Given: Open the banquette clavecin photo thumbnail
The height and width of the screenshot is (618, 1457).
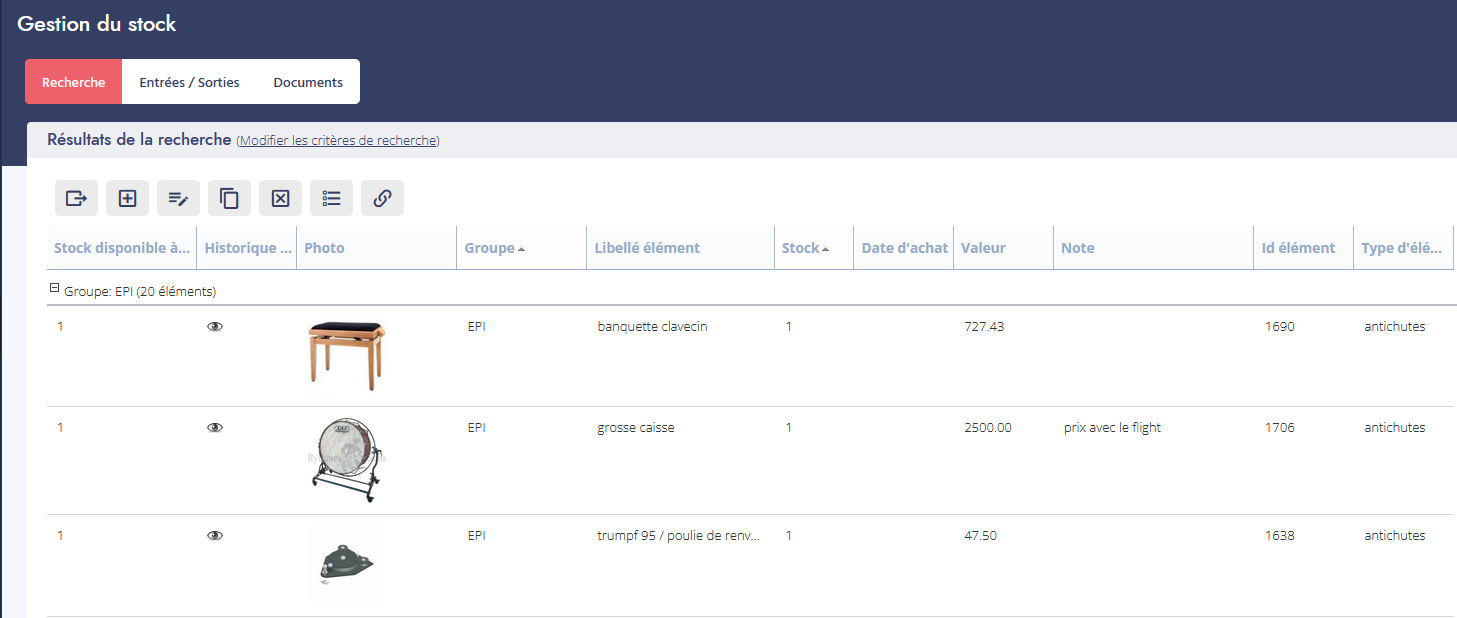Looking at the screenshot, I should click(347, 356).
